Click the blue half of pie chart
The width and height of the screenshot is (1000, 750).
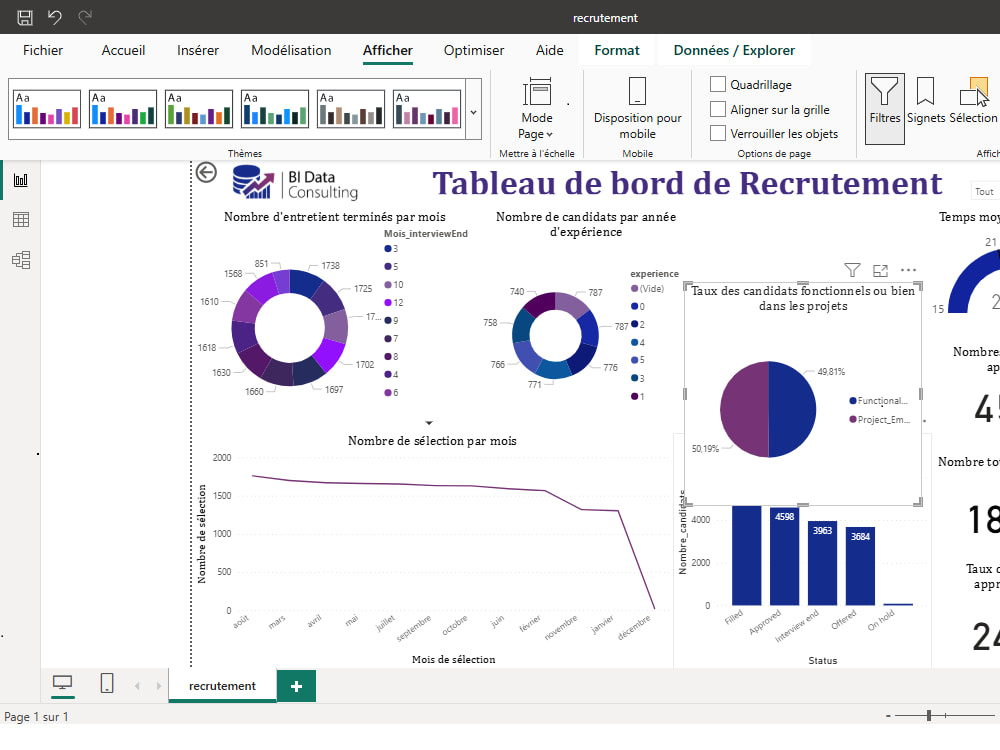(x=793, y=409)
